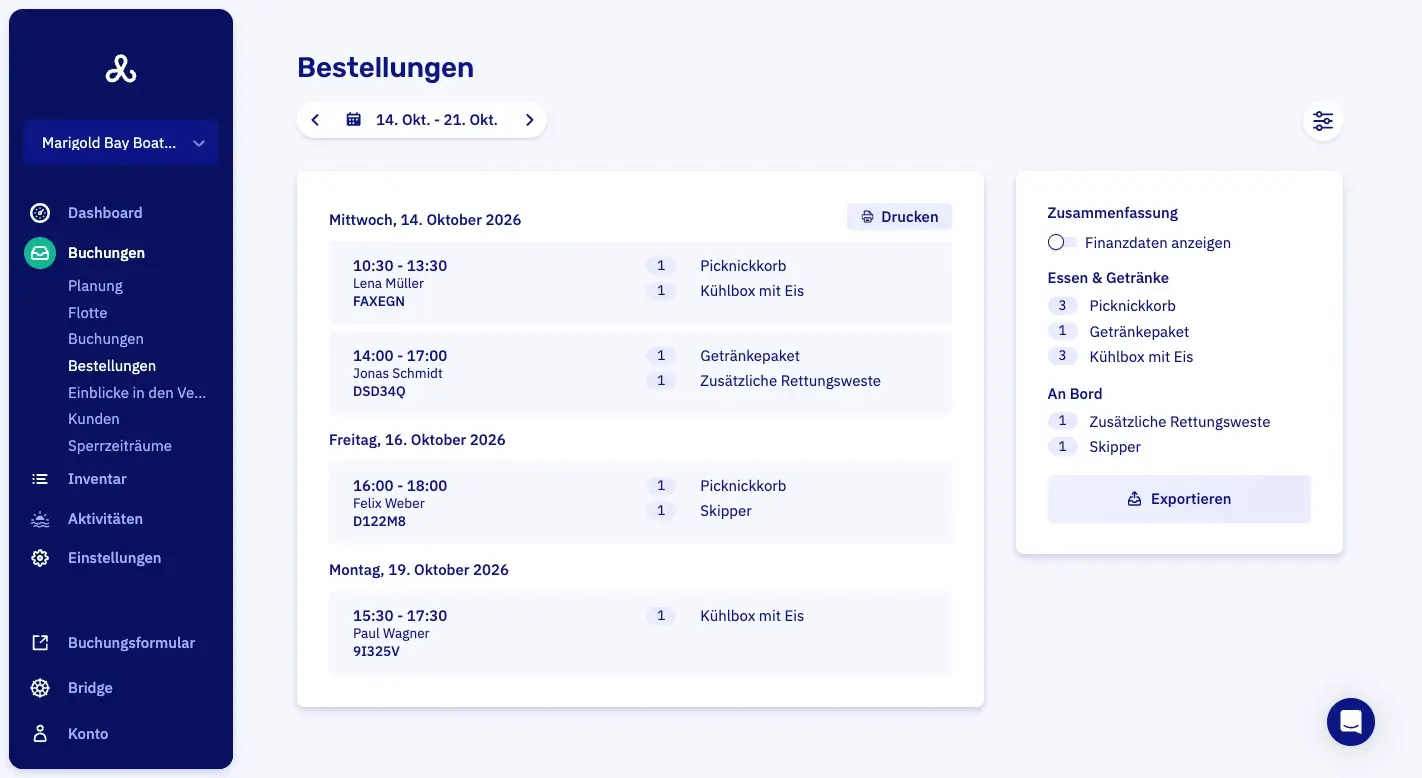Open Paul Wagner's order 9I325V

pyautogui.click(x=640, y=633)
